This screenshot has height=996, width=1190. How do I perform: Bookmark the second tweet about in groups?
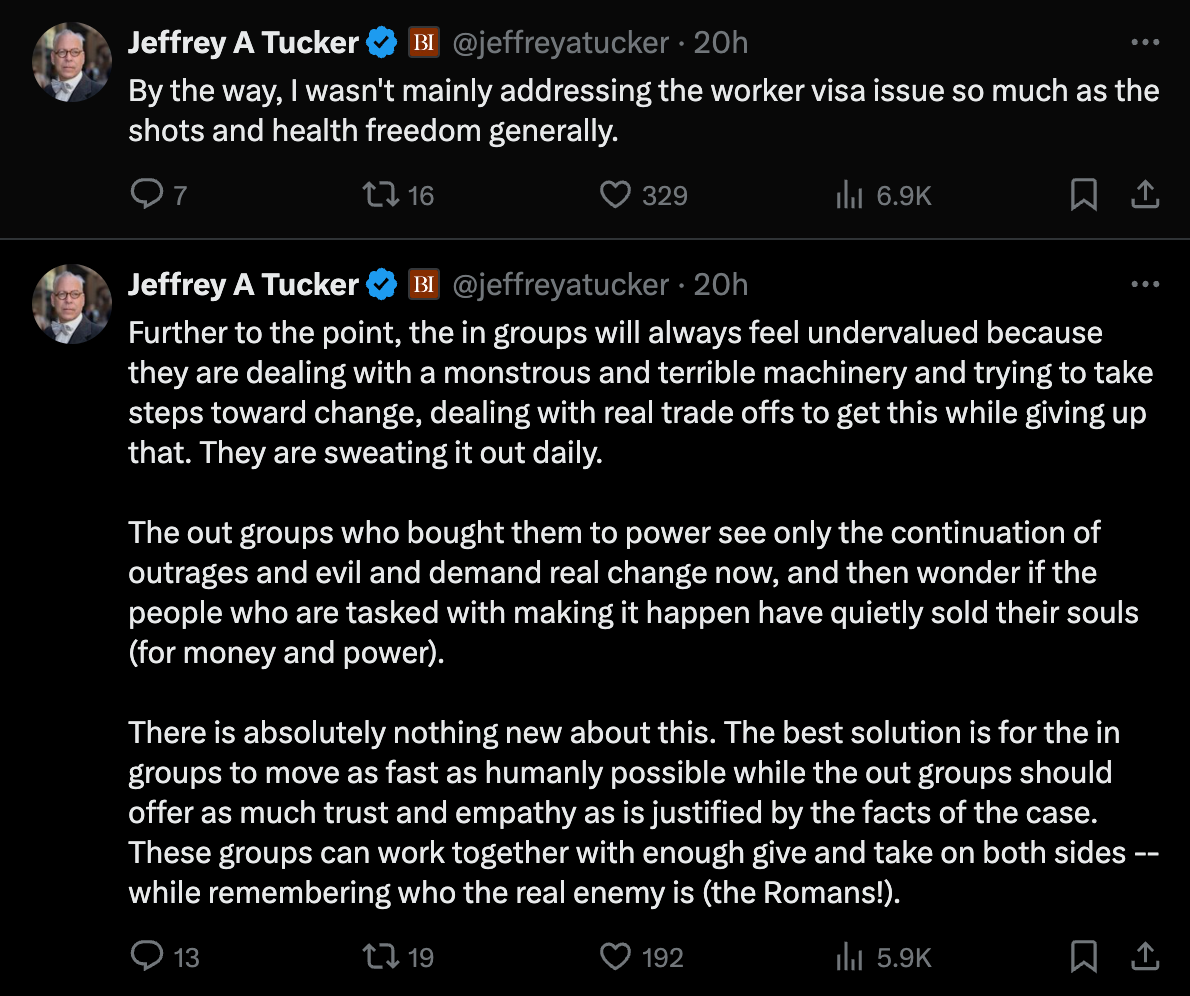click(x=1083, y=957)
